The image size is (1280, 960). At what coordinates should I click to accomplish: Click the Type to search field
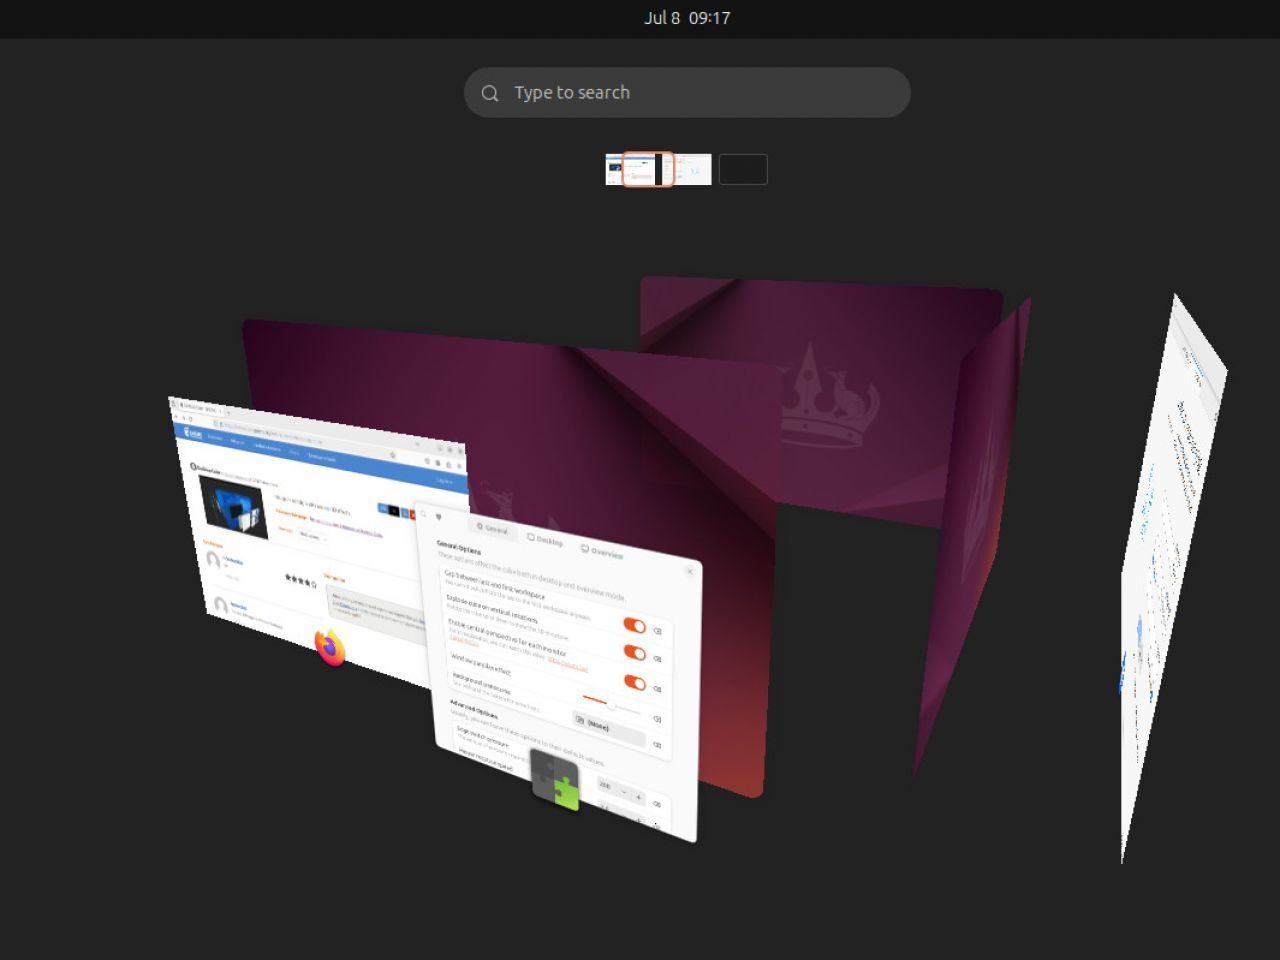687,93
